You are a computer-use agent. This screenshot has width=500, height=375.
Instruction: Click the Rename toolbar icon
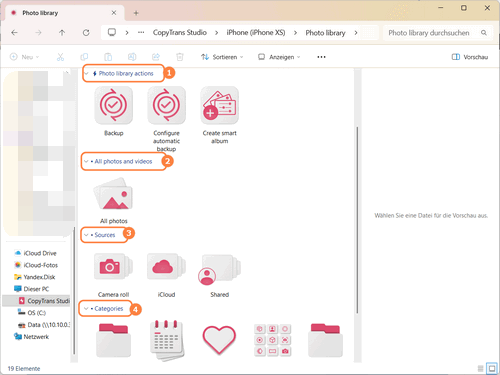[132, 57]
